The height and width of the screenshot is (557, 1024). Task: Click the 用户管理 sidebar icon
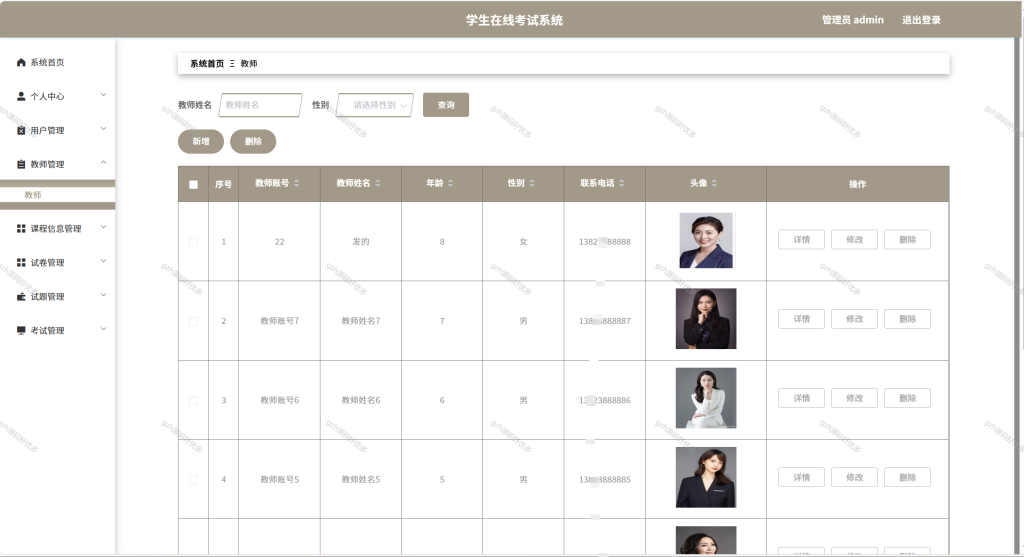tap(21, 131)
